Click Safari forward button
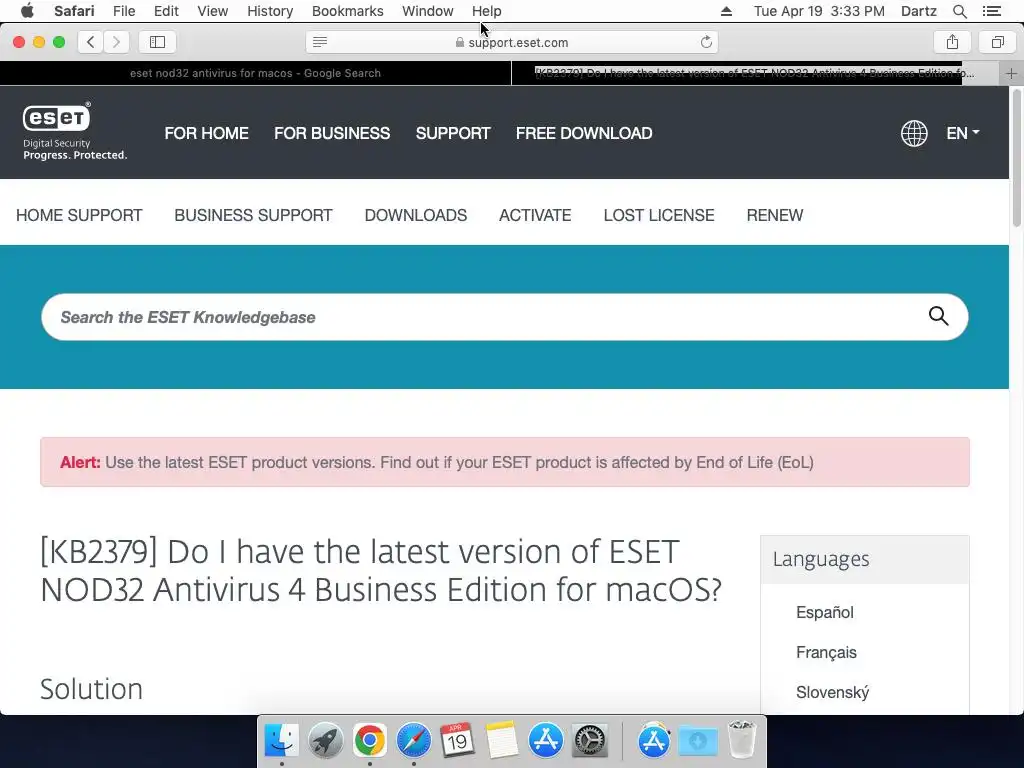 click(x=116, y=42)
